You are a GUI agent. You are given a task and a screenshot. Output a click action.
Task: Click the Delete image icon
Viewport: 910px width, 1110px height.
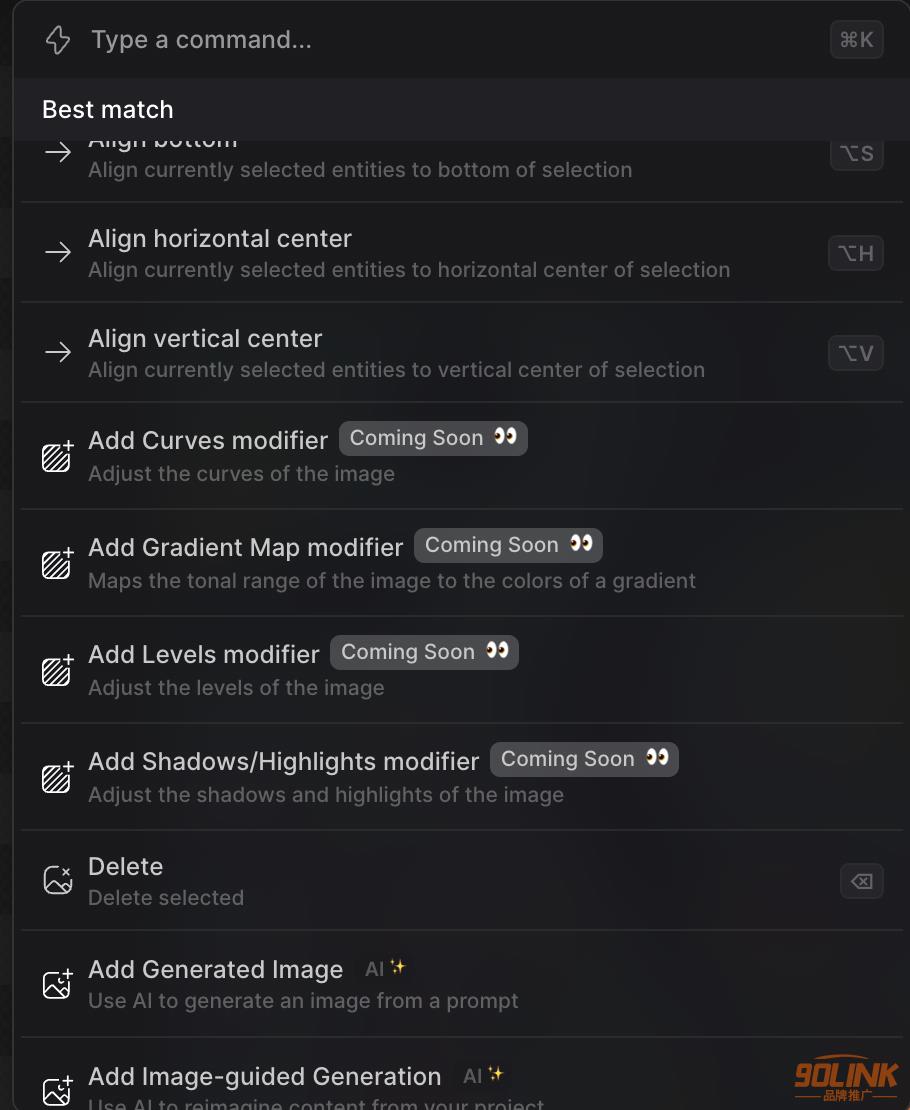(57, 880)
